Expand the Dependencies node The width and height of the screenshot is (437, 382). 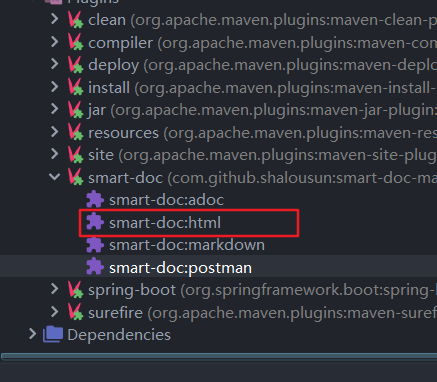tap(32, 334)
